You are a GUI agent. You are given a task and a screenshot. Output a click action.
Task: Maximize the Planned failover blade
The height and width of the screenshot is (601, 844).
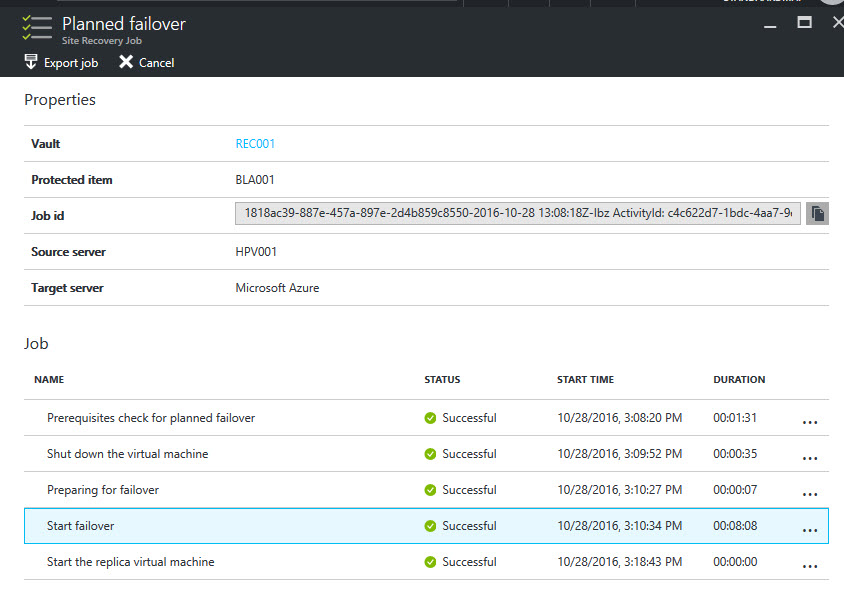click(804, 22)
